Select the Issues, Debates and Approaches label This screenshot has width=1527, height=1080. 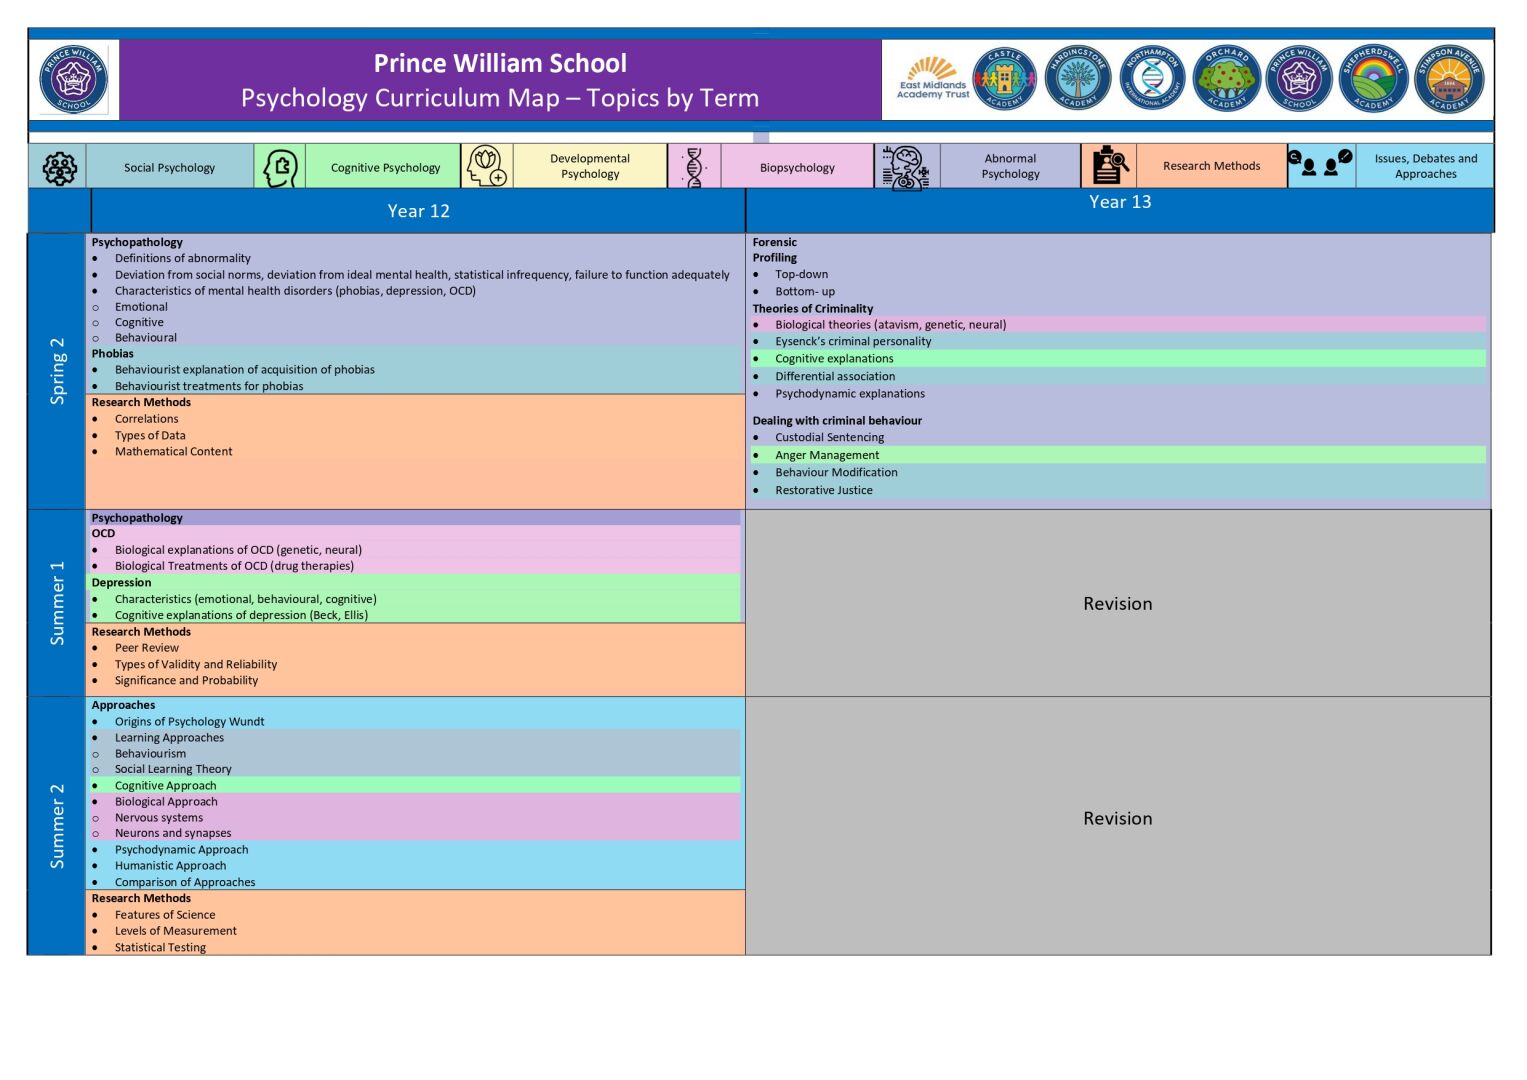(1425, 166)
